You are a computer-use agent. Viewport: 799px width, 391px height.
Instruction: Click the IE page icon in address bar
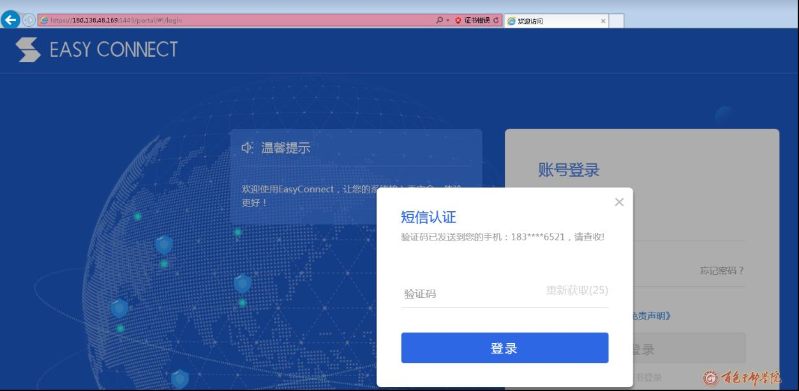click(44, 20)
